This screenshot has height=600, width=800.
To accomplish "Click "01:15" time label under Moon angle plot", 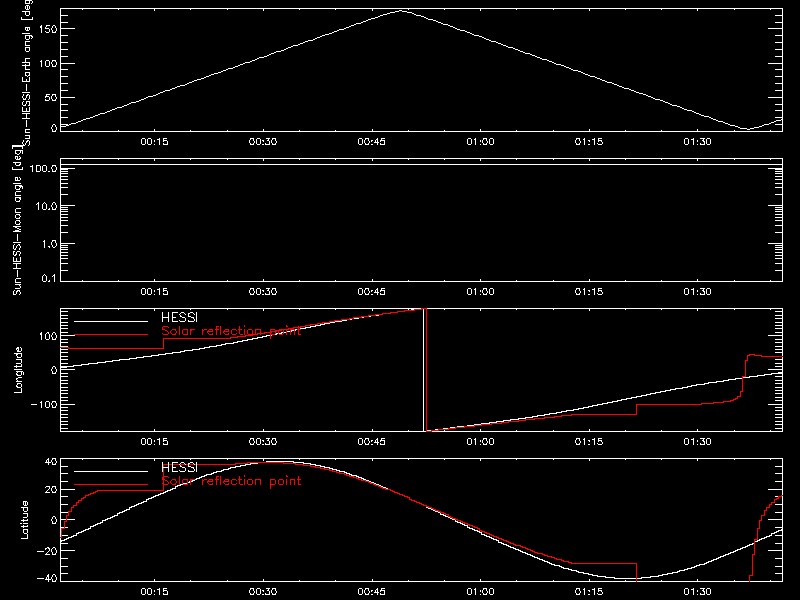I will (x=589, y=292).
